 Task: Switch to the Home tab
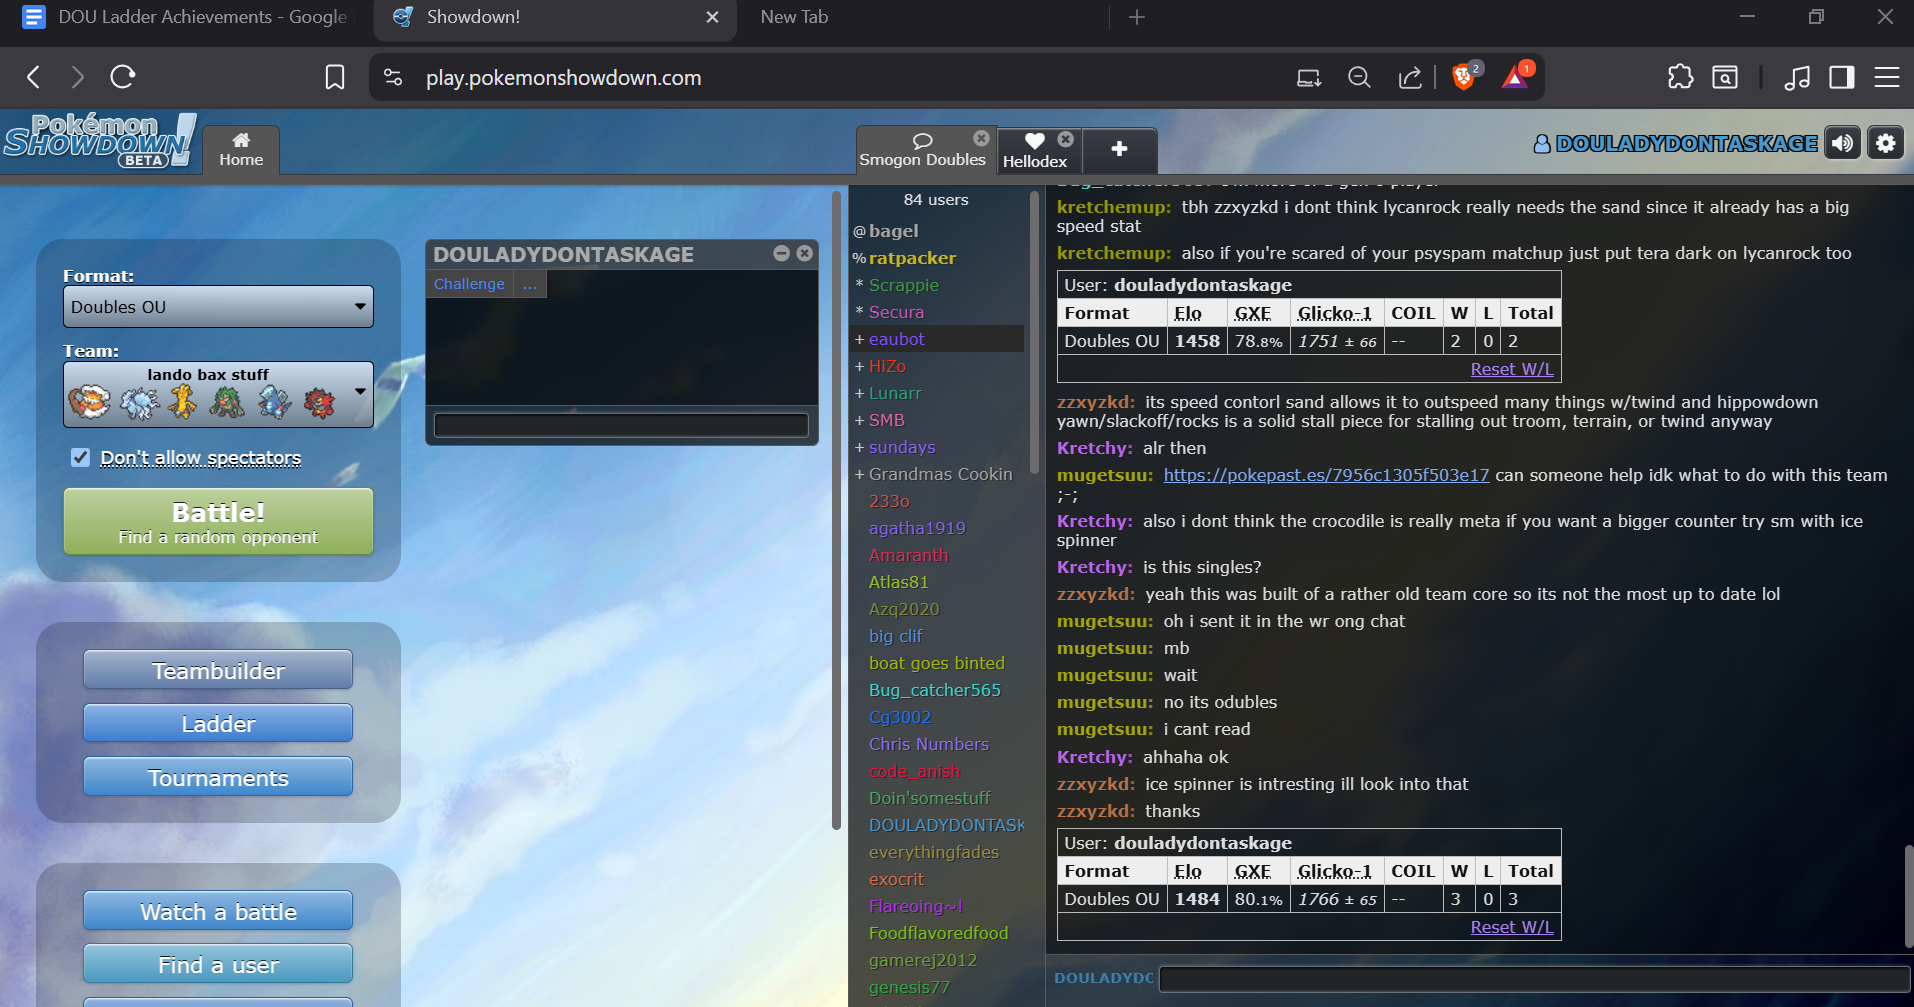pos(241,149)
